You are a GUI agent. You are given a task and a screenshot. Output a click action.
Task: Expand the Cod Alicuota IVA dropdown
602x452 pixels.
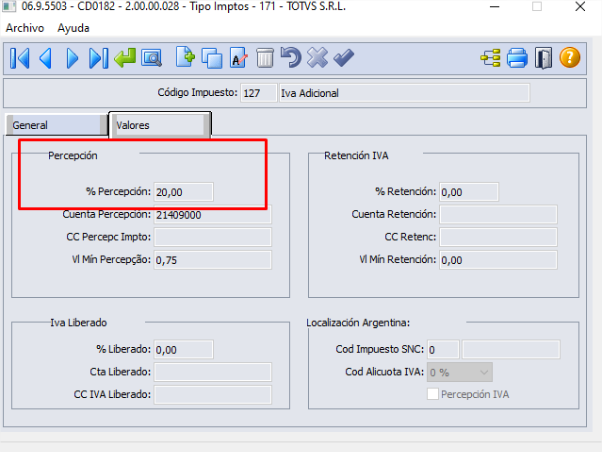[x=460, y=372]
